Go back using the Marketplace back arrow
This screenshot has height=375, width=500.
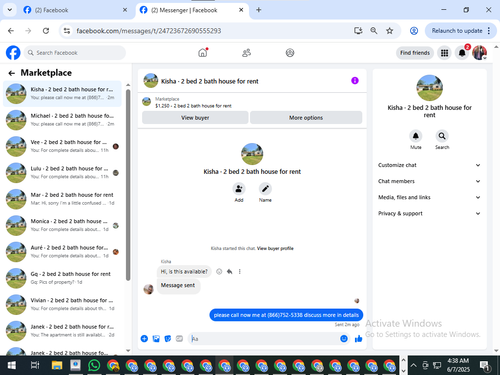(x=12, y=73)
